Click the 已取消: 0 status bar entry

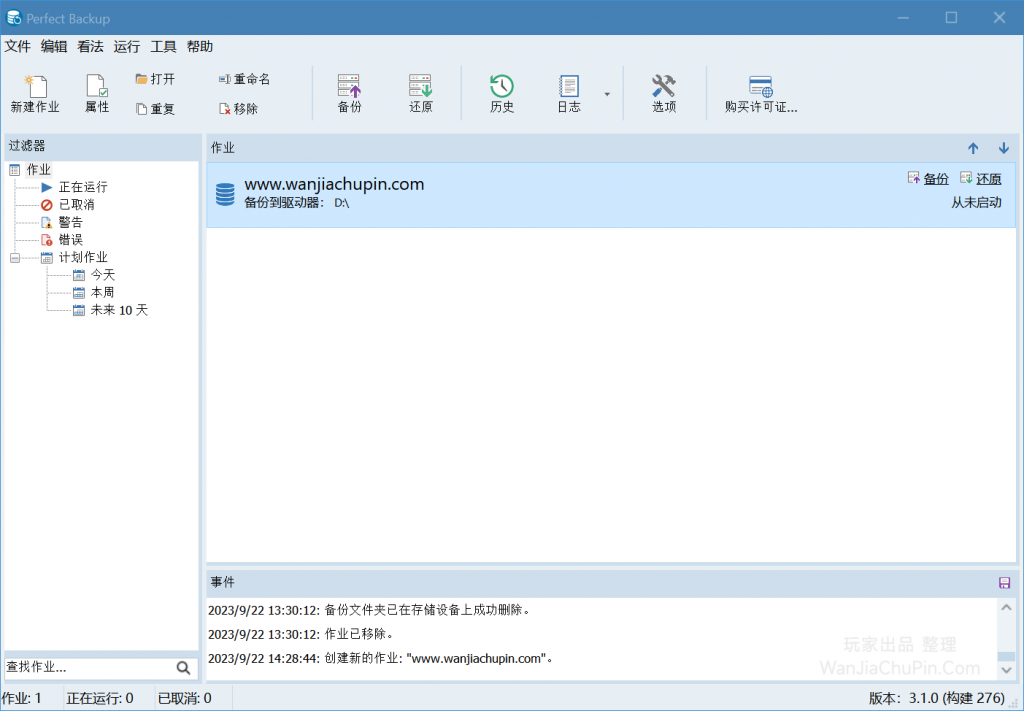click(x=185, y=699)
